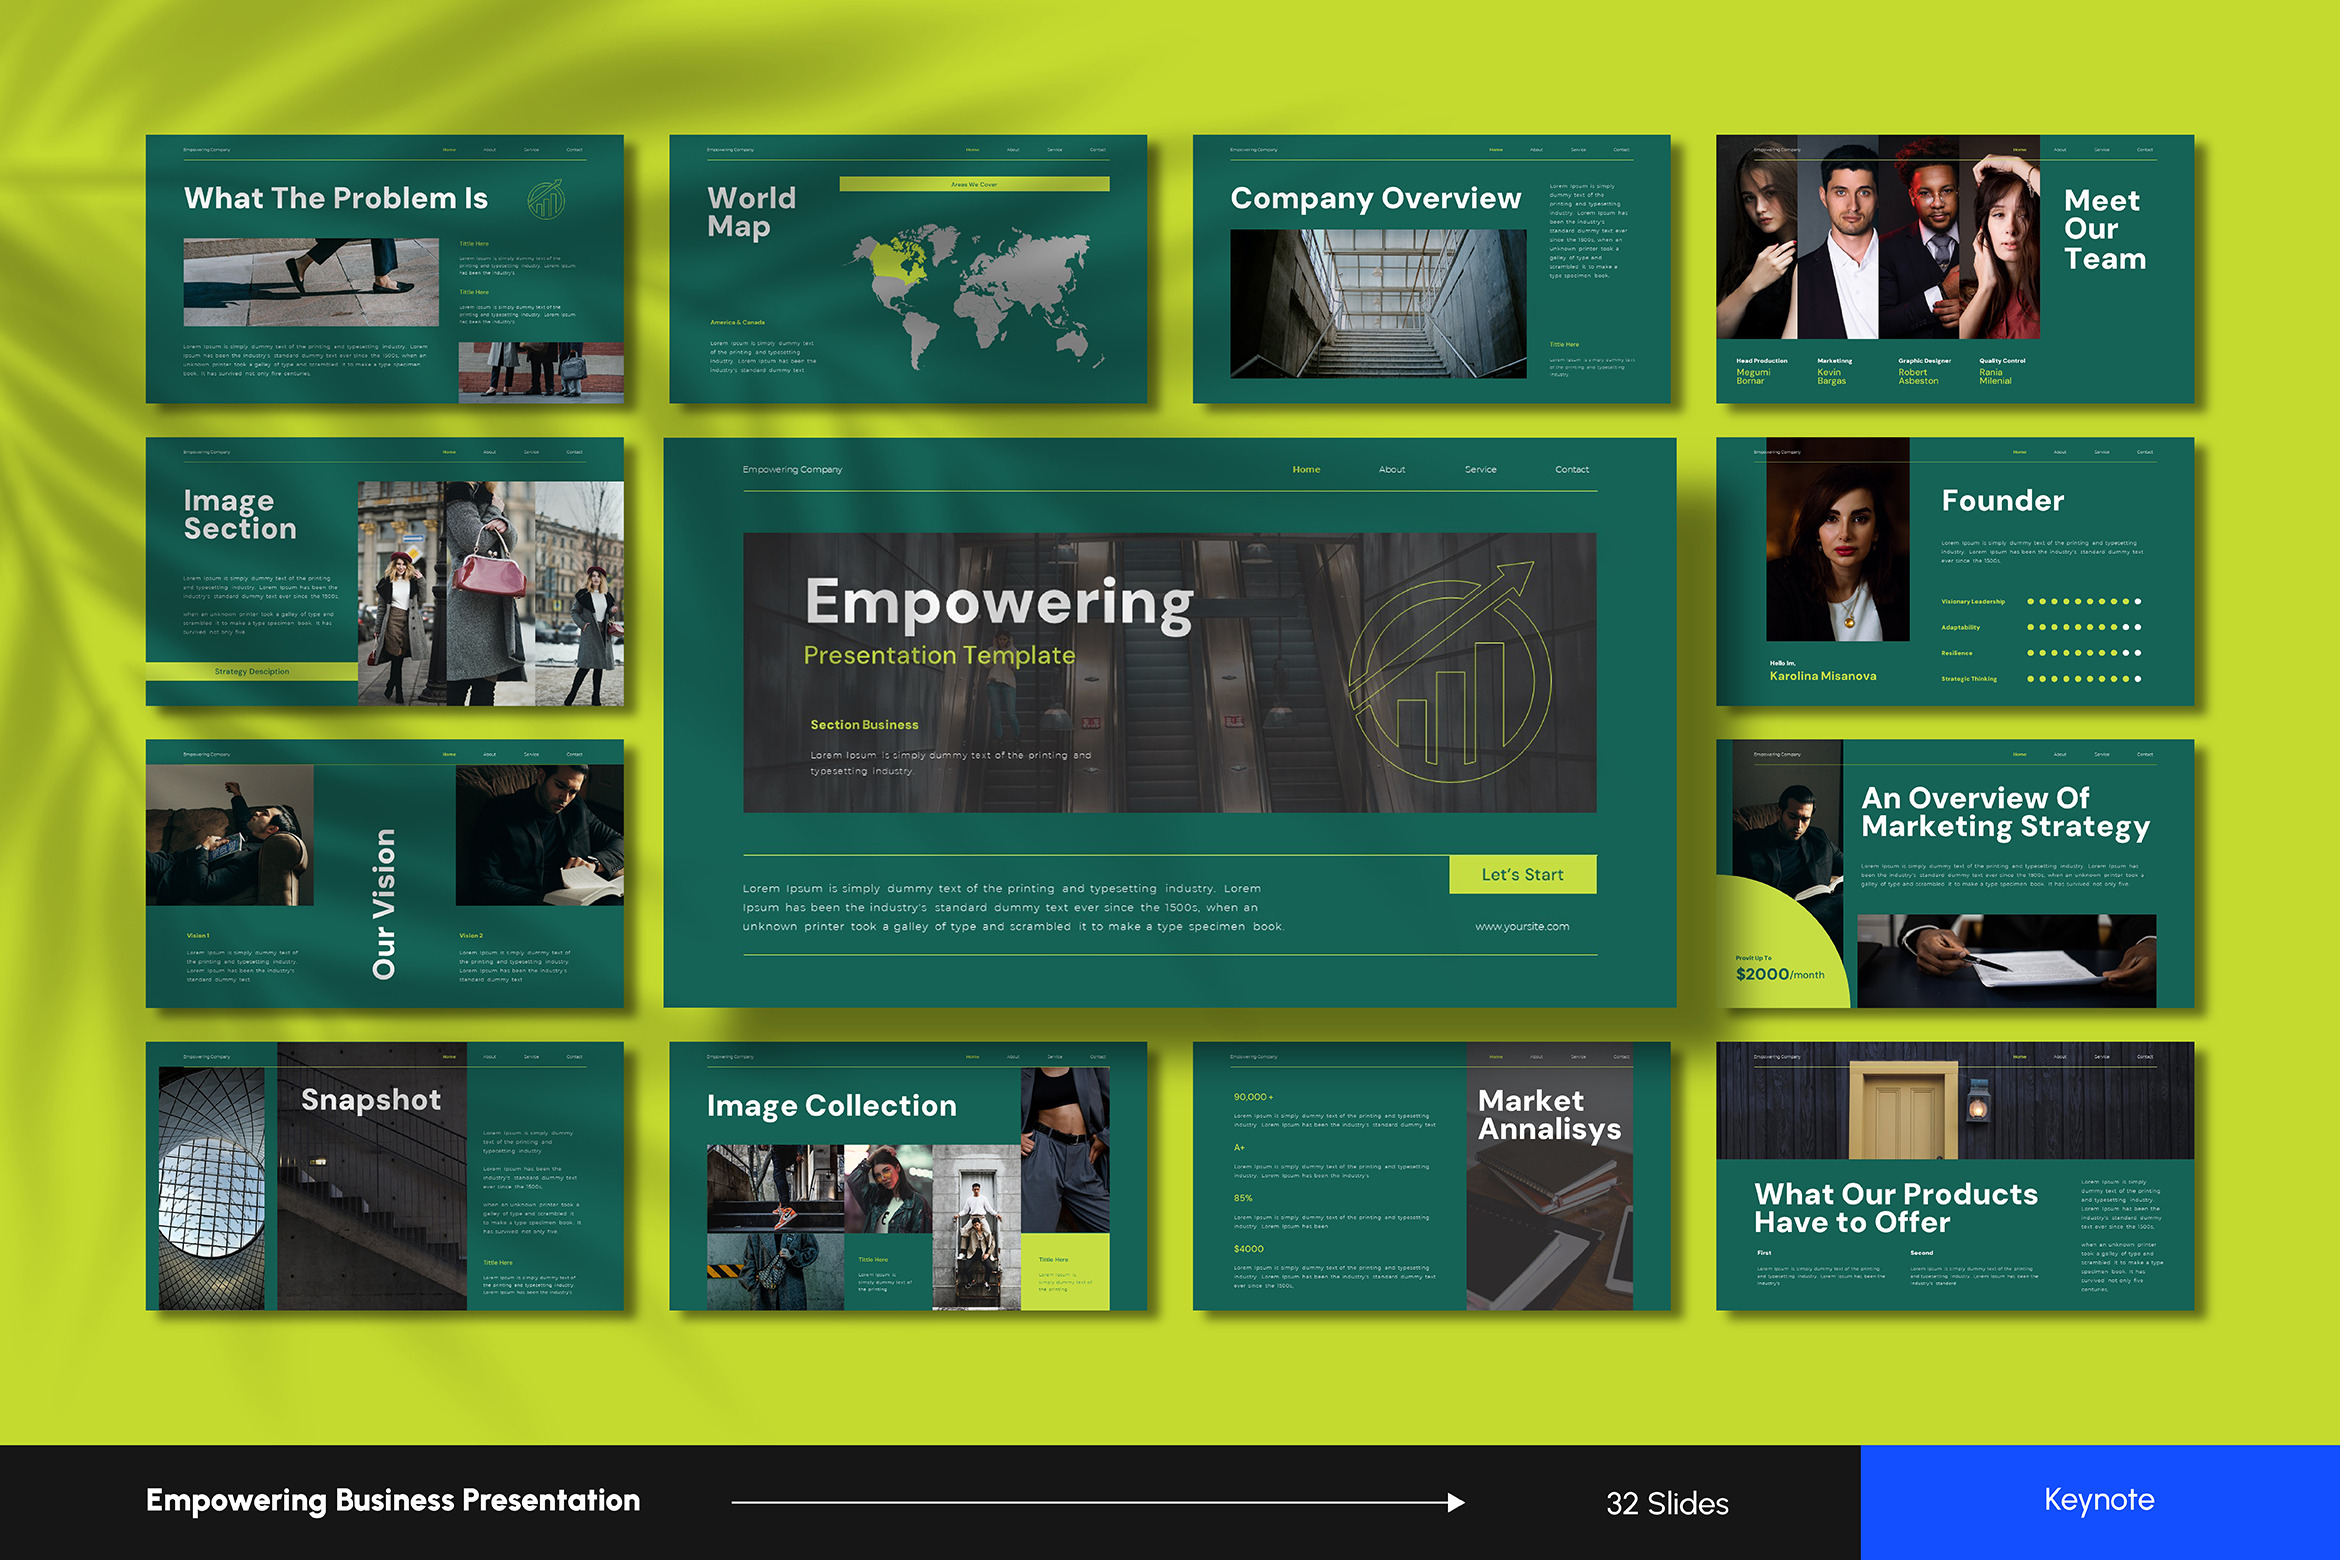2340x1560 pixels.
Task: Open the Company Overview slide thumbnail
Action: coord(1430,269)
